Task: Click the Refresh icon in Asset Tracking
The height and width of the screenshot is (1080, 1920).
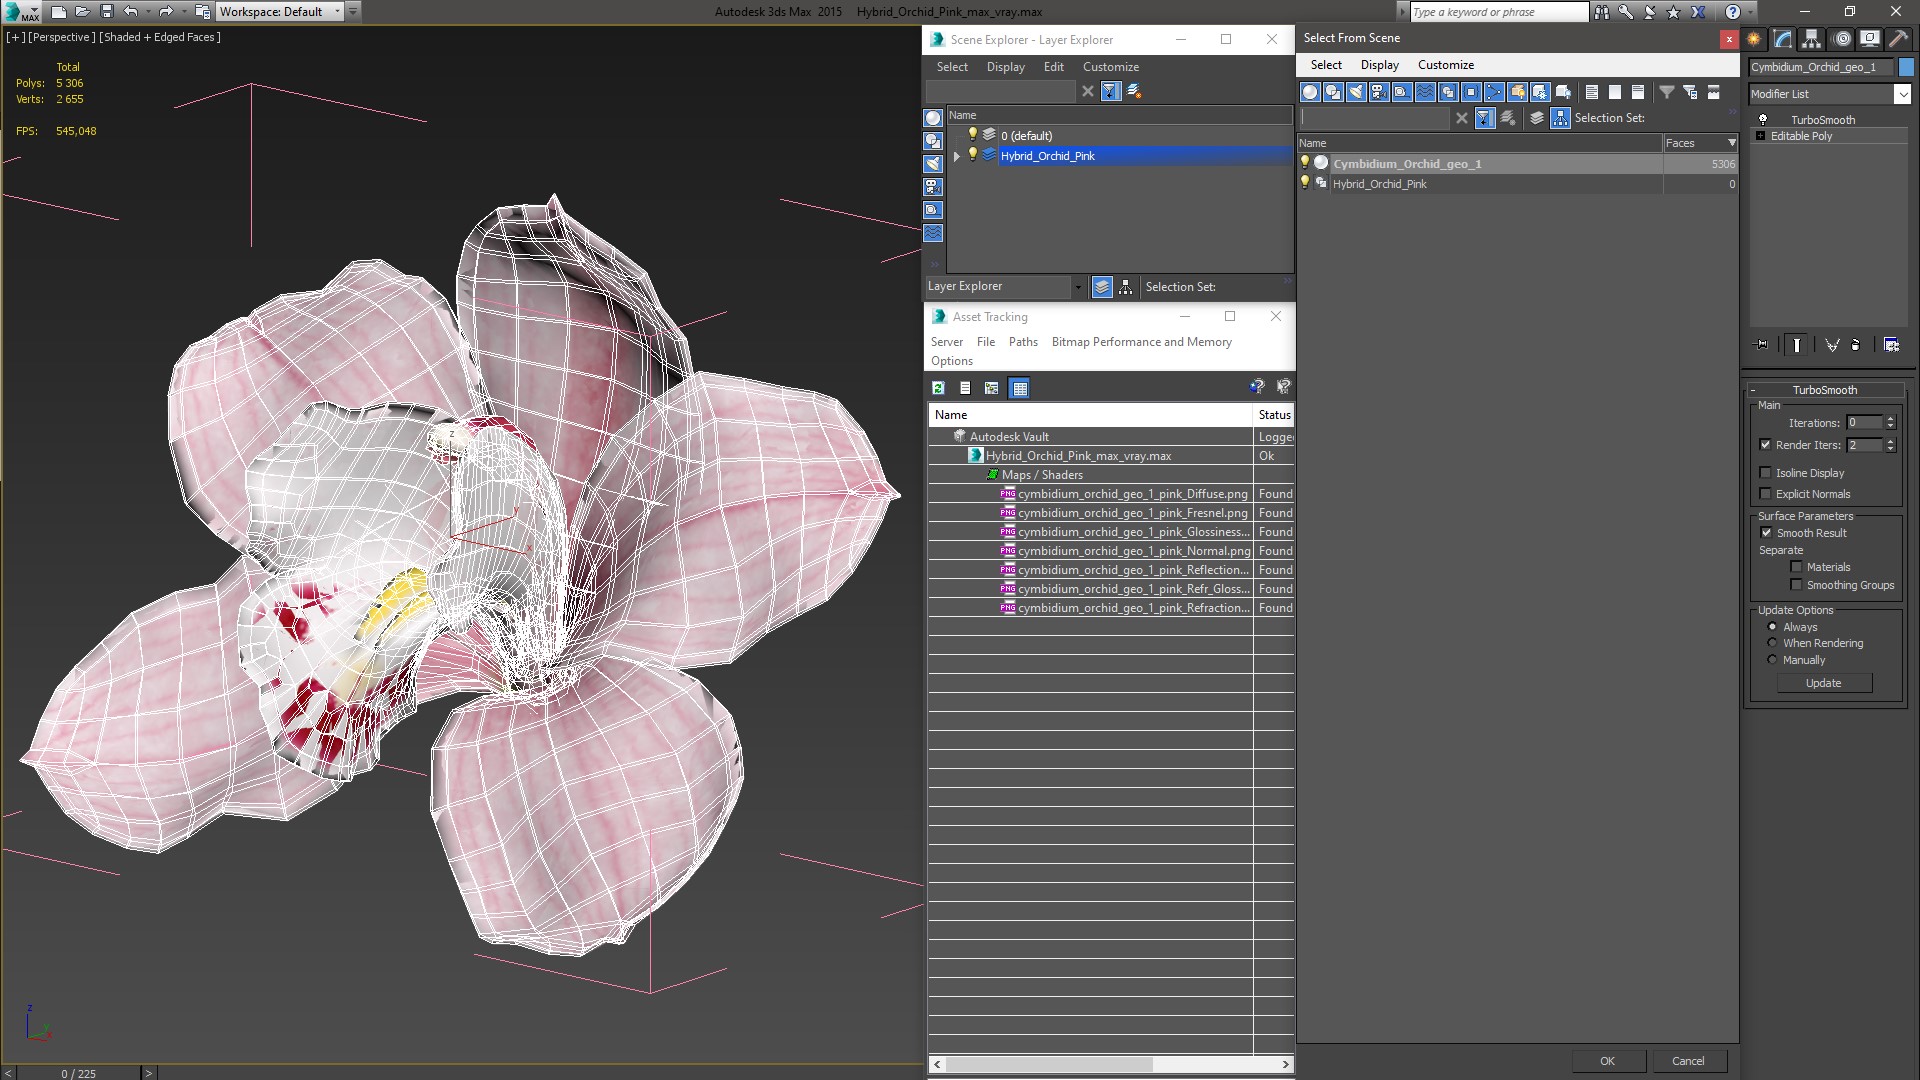Action: click(938, 388)
